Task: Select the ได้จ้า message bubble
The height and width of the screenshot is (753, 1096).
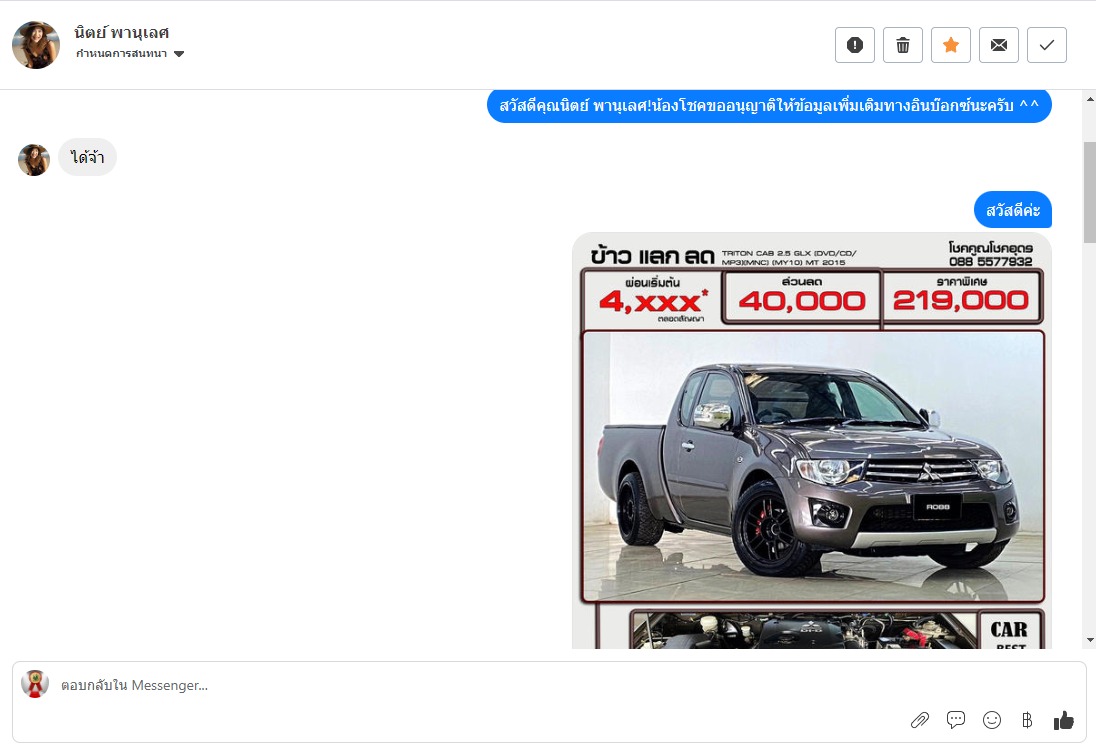Action: 87,157
